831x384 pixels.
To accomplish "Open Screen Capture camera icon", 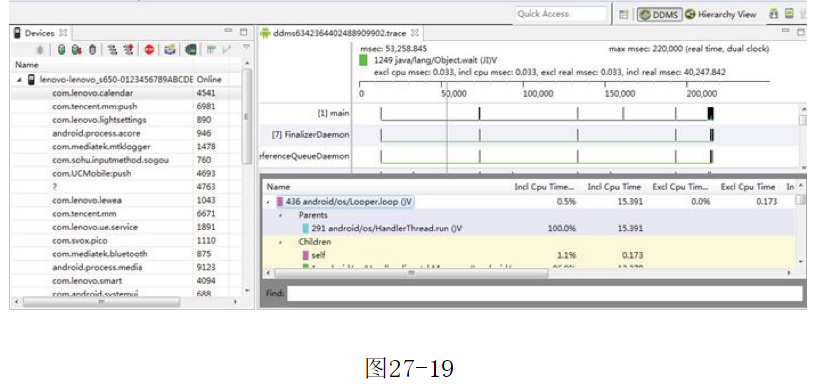I will tap(170, 50).
